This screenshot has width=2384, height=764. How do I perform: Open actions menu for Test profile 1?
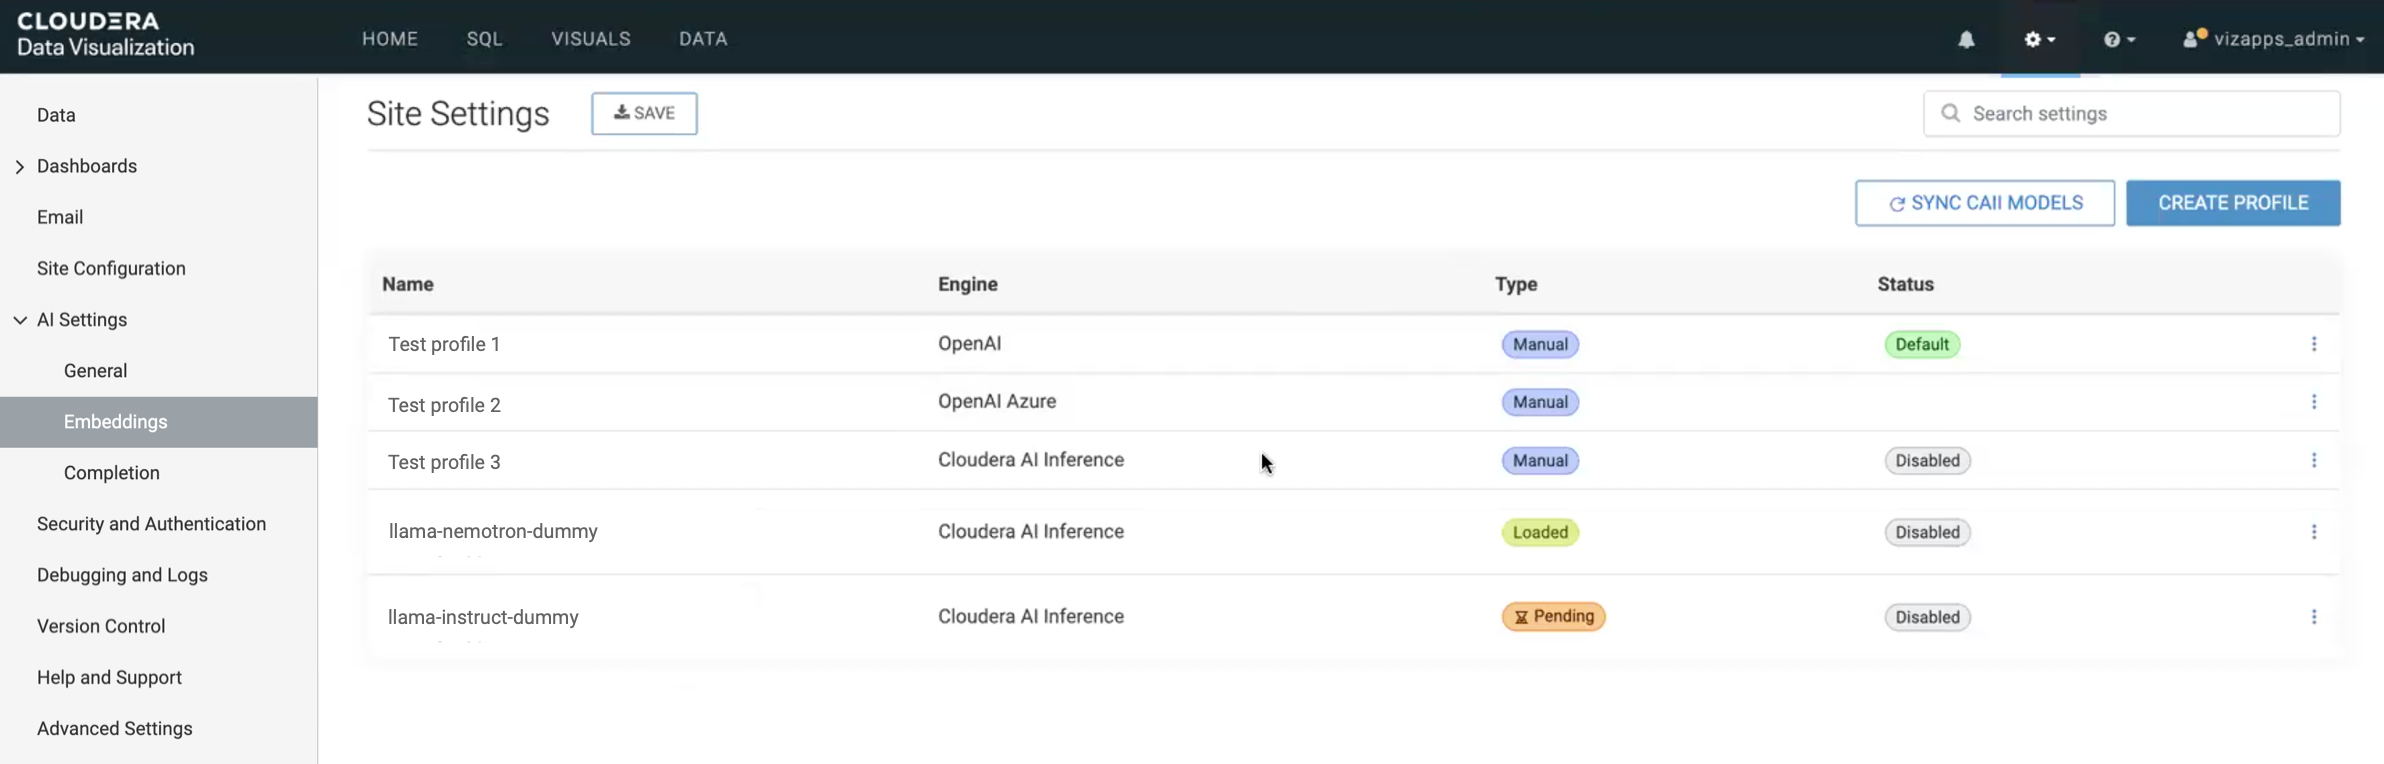2313,344
